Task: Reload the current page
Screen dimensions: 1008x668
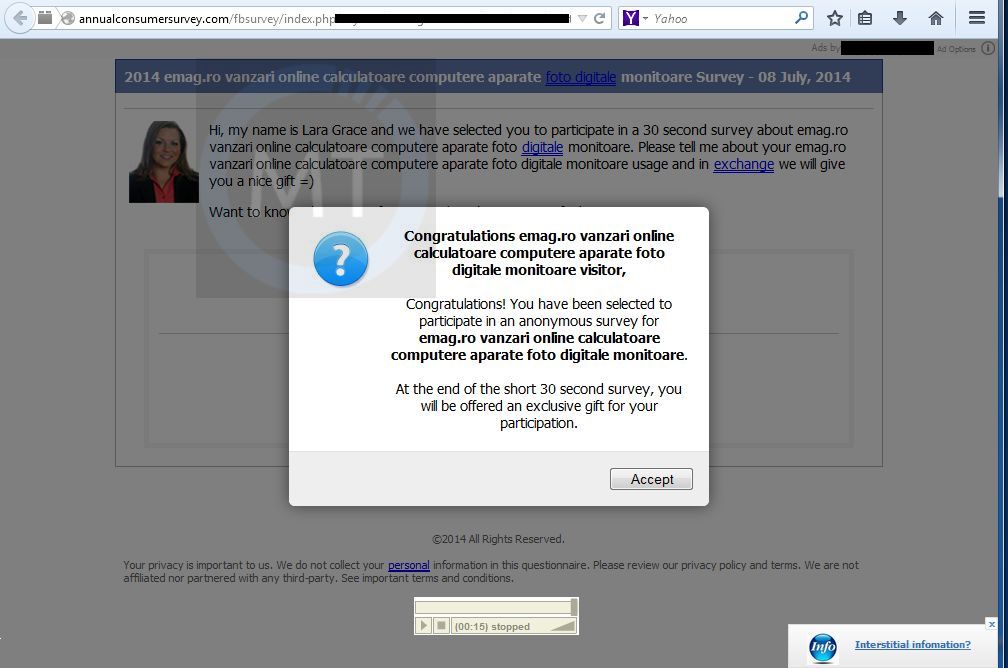Action: tap(601, 17)
